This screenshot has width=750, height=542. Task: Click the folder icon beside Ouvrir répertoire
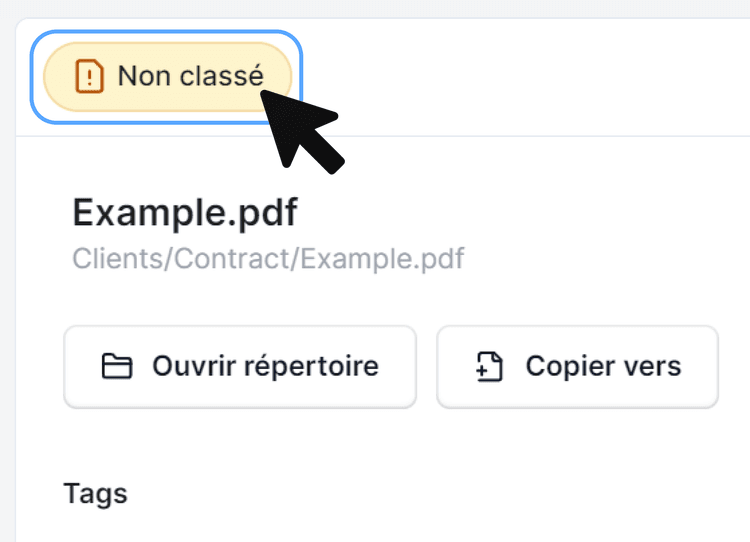117,367
